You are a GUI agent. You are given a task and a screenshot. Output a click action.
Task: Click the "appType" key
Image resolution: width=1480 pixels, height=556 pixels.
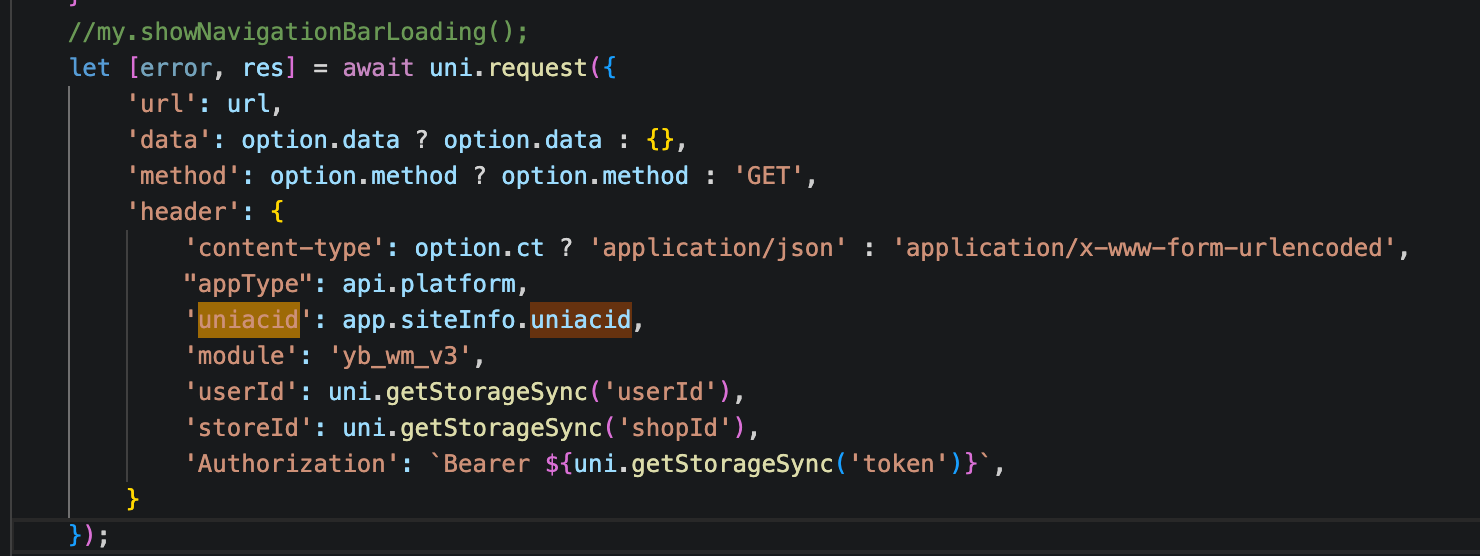248,284
